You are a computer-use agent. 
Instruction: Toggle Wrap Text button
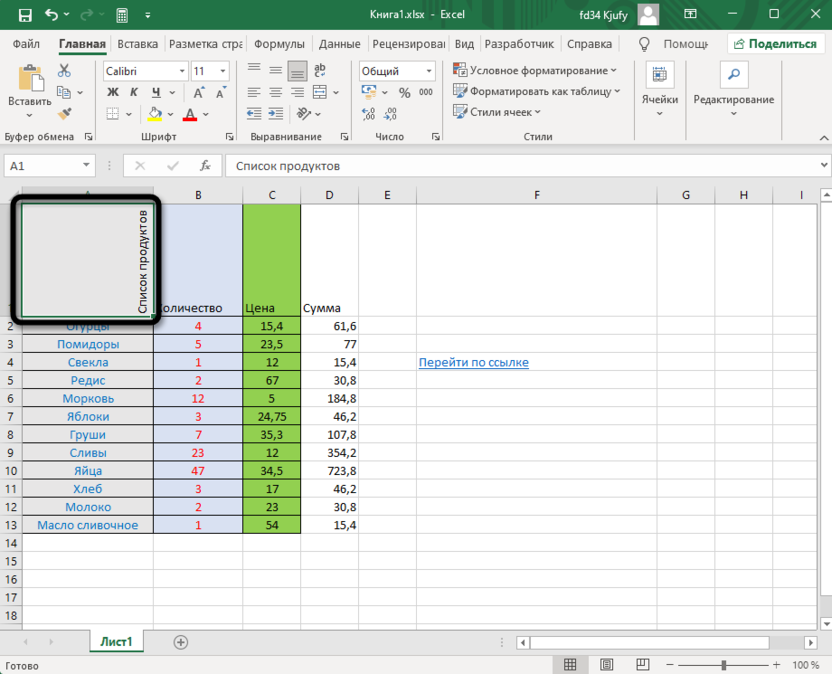point(321,71)
